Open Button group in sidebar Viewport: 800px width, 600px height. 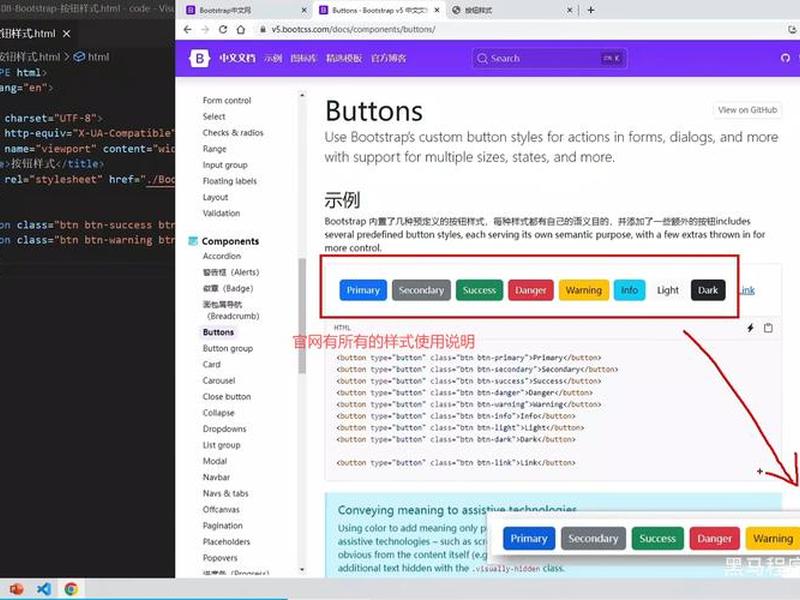tap(228, 348)
